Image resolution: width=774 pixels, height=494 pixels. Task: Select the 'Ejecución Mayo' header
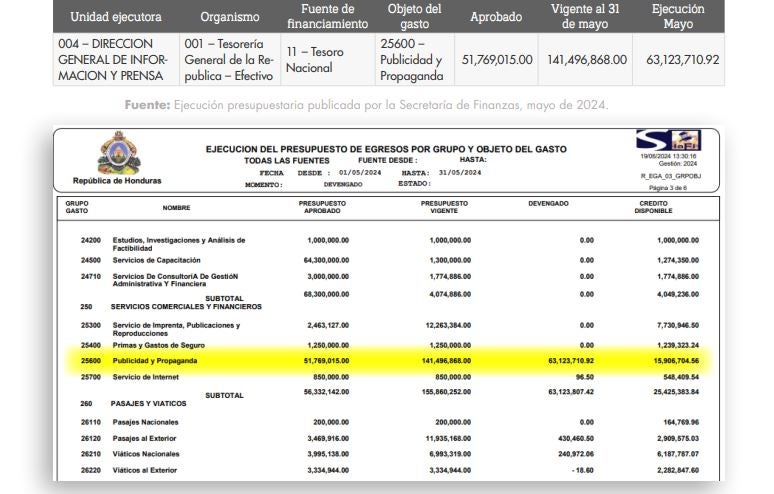click(678, 16)
